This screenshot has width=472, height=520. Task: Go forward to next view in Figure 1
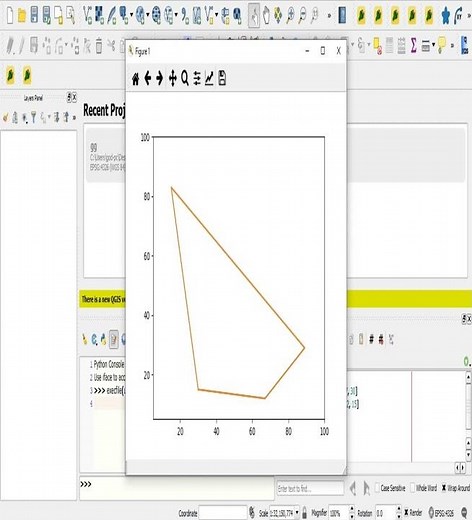(x=160, y=79)
